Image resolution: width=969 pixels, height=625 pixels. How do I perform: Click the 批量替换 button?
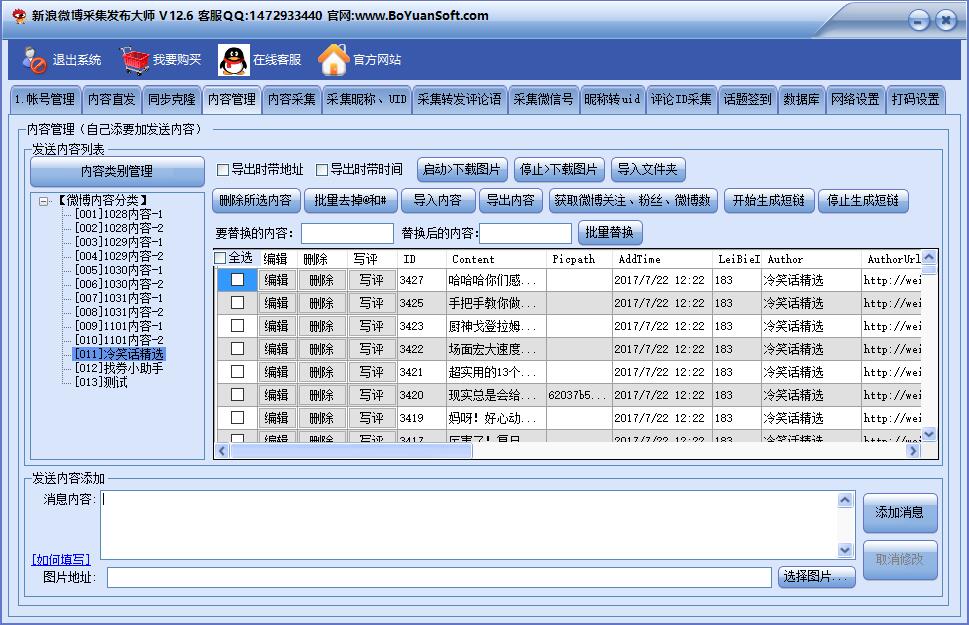609,232
